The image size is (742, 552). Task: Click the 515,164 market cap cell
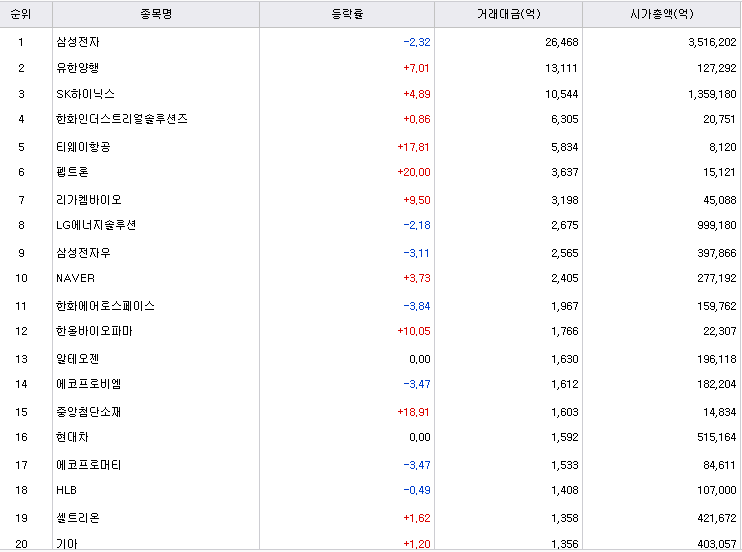pos(717,437)
